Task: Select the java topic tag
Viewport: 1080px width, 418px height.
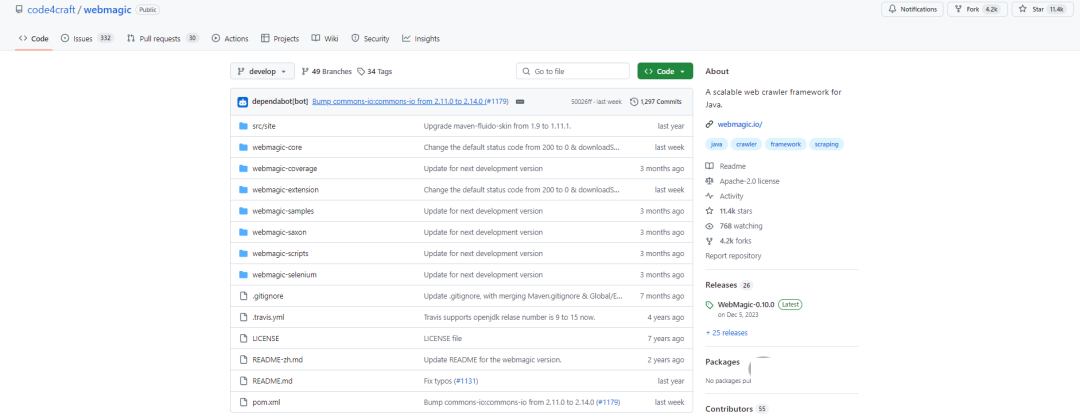Action: [x=716, y=144]
